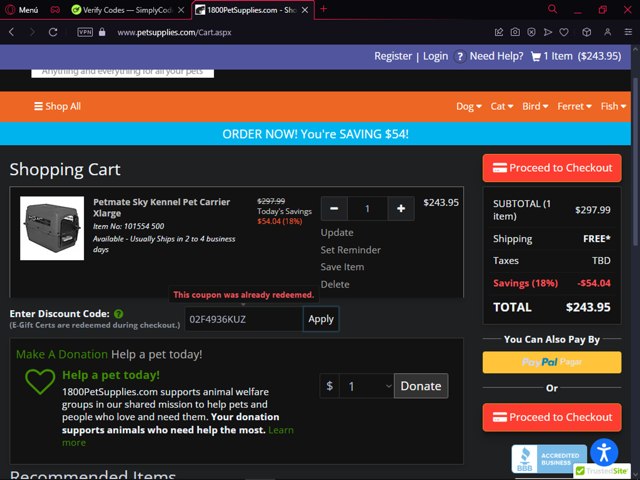Click Save Item link
Image resolution: width=640 pixels, height=480 pixels.
(342, 267)
